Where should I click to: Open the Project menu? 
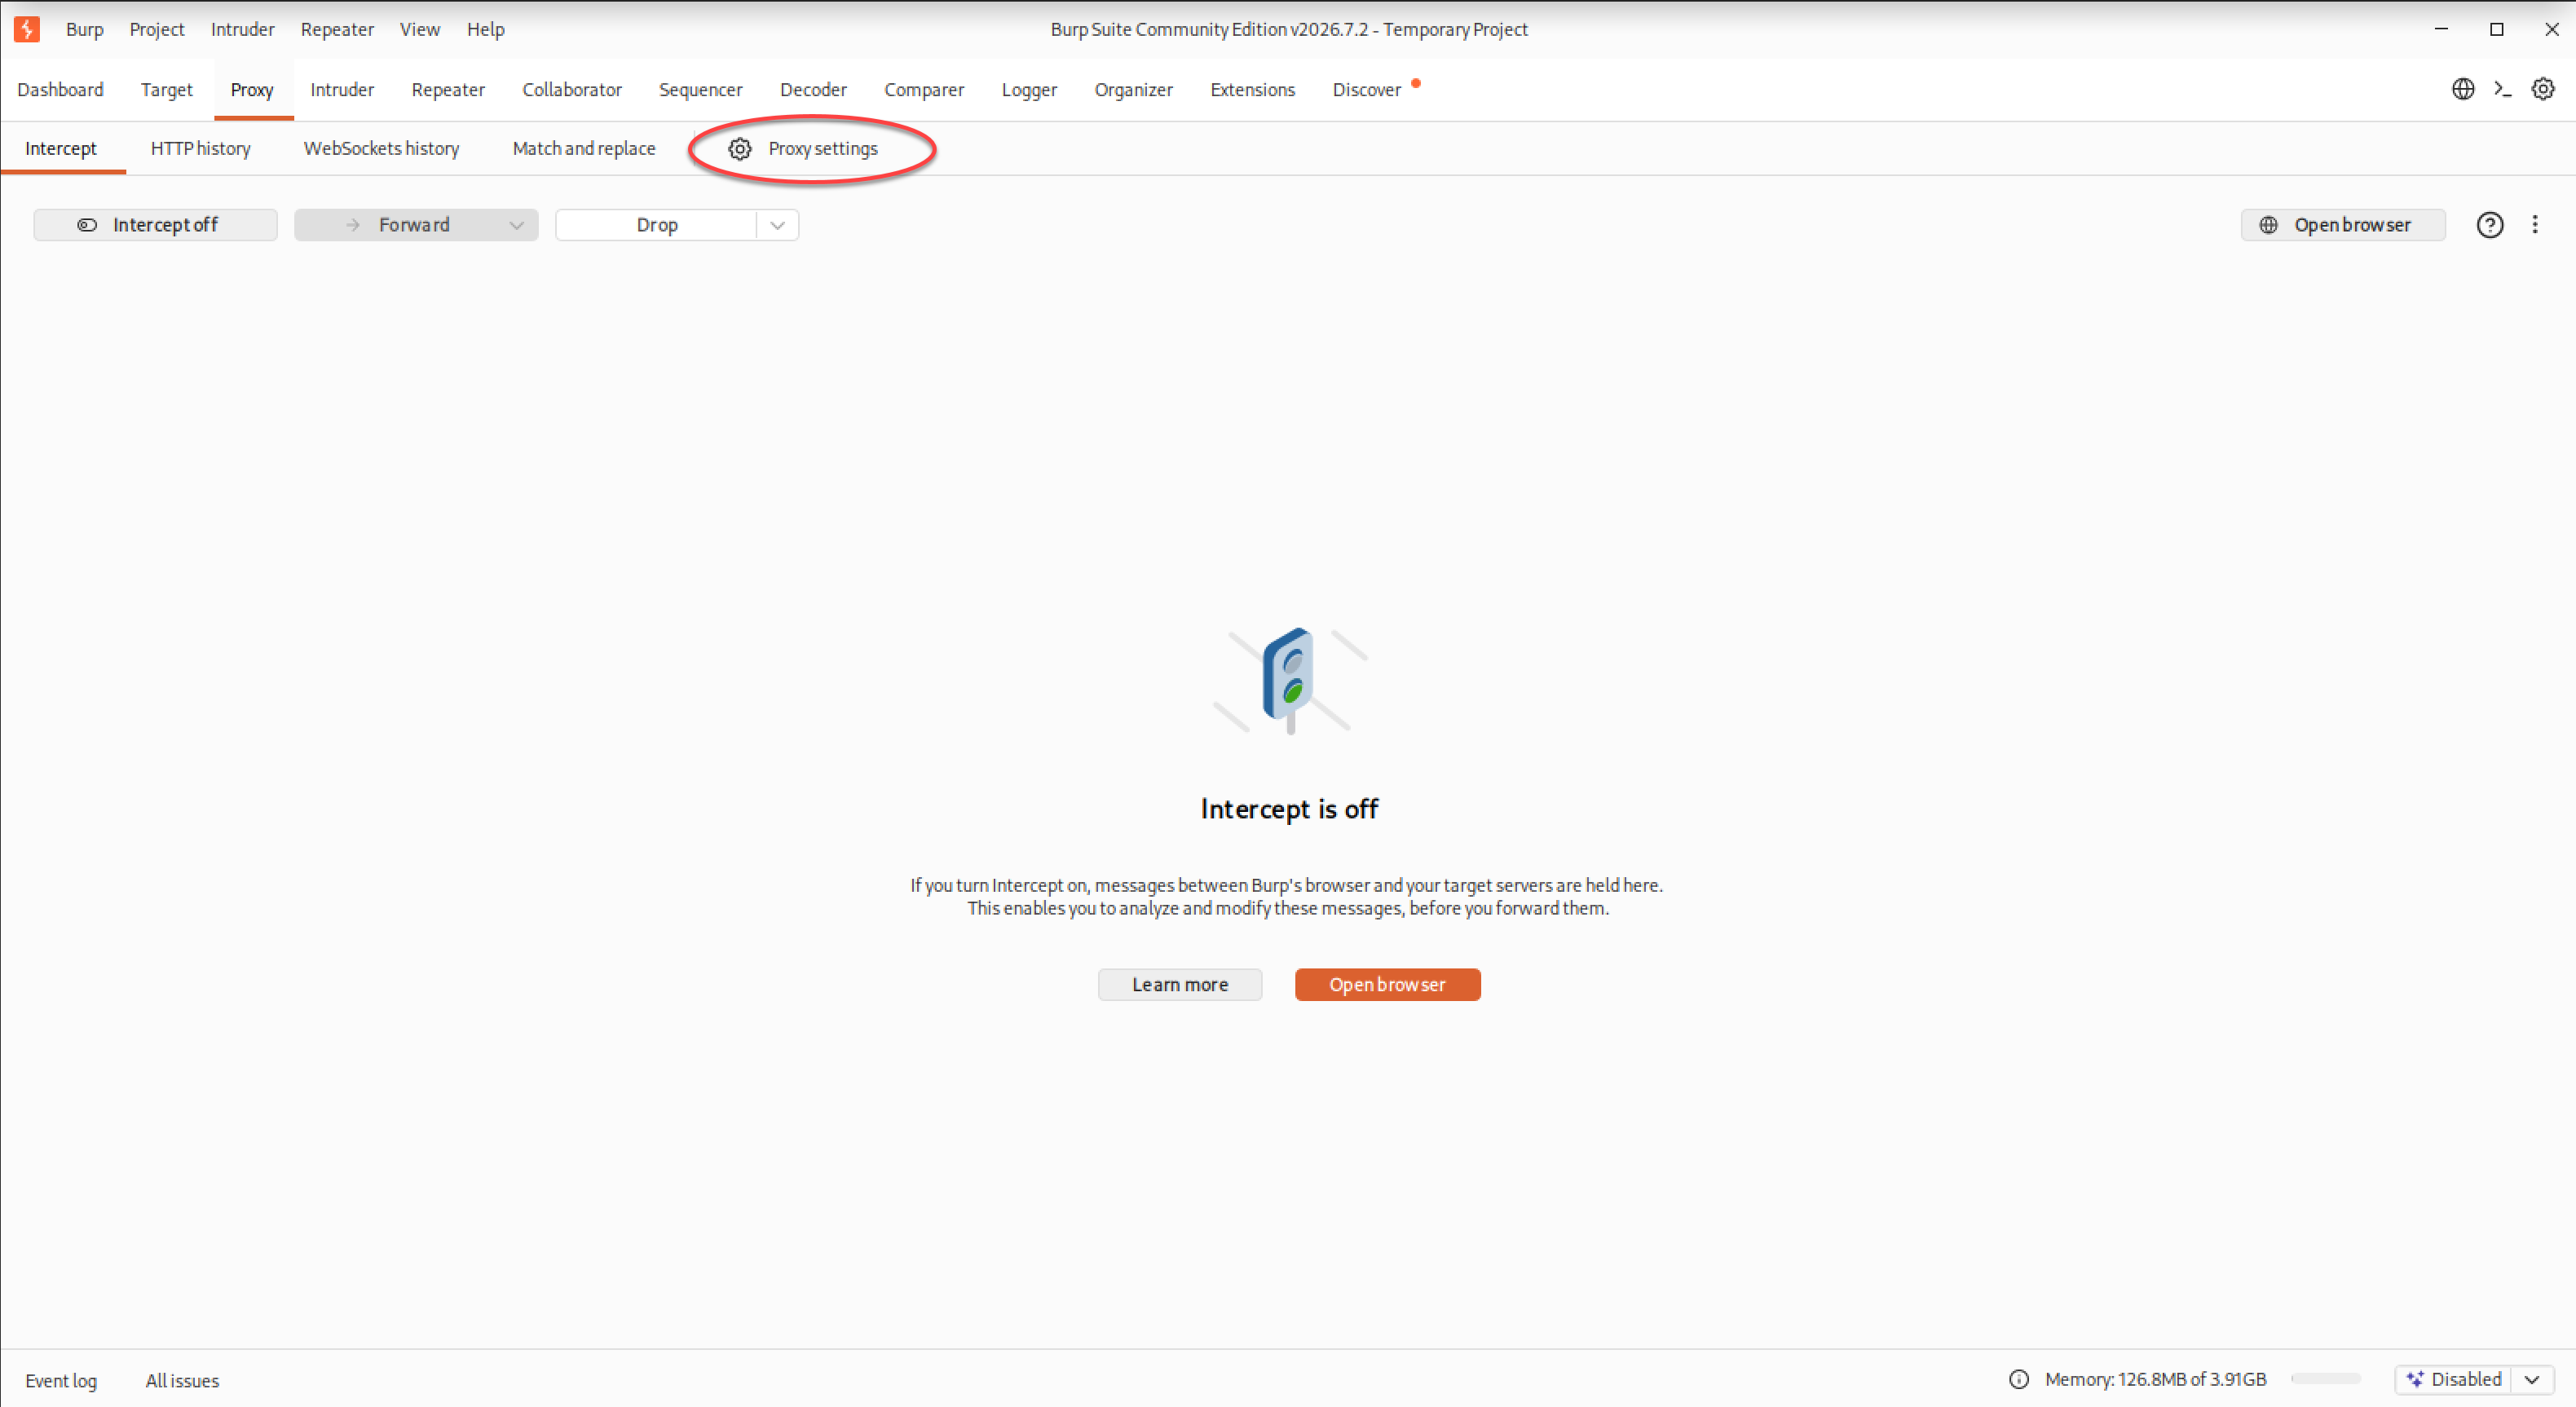pos(157,29)
